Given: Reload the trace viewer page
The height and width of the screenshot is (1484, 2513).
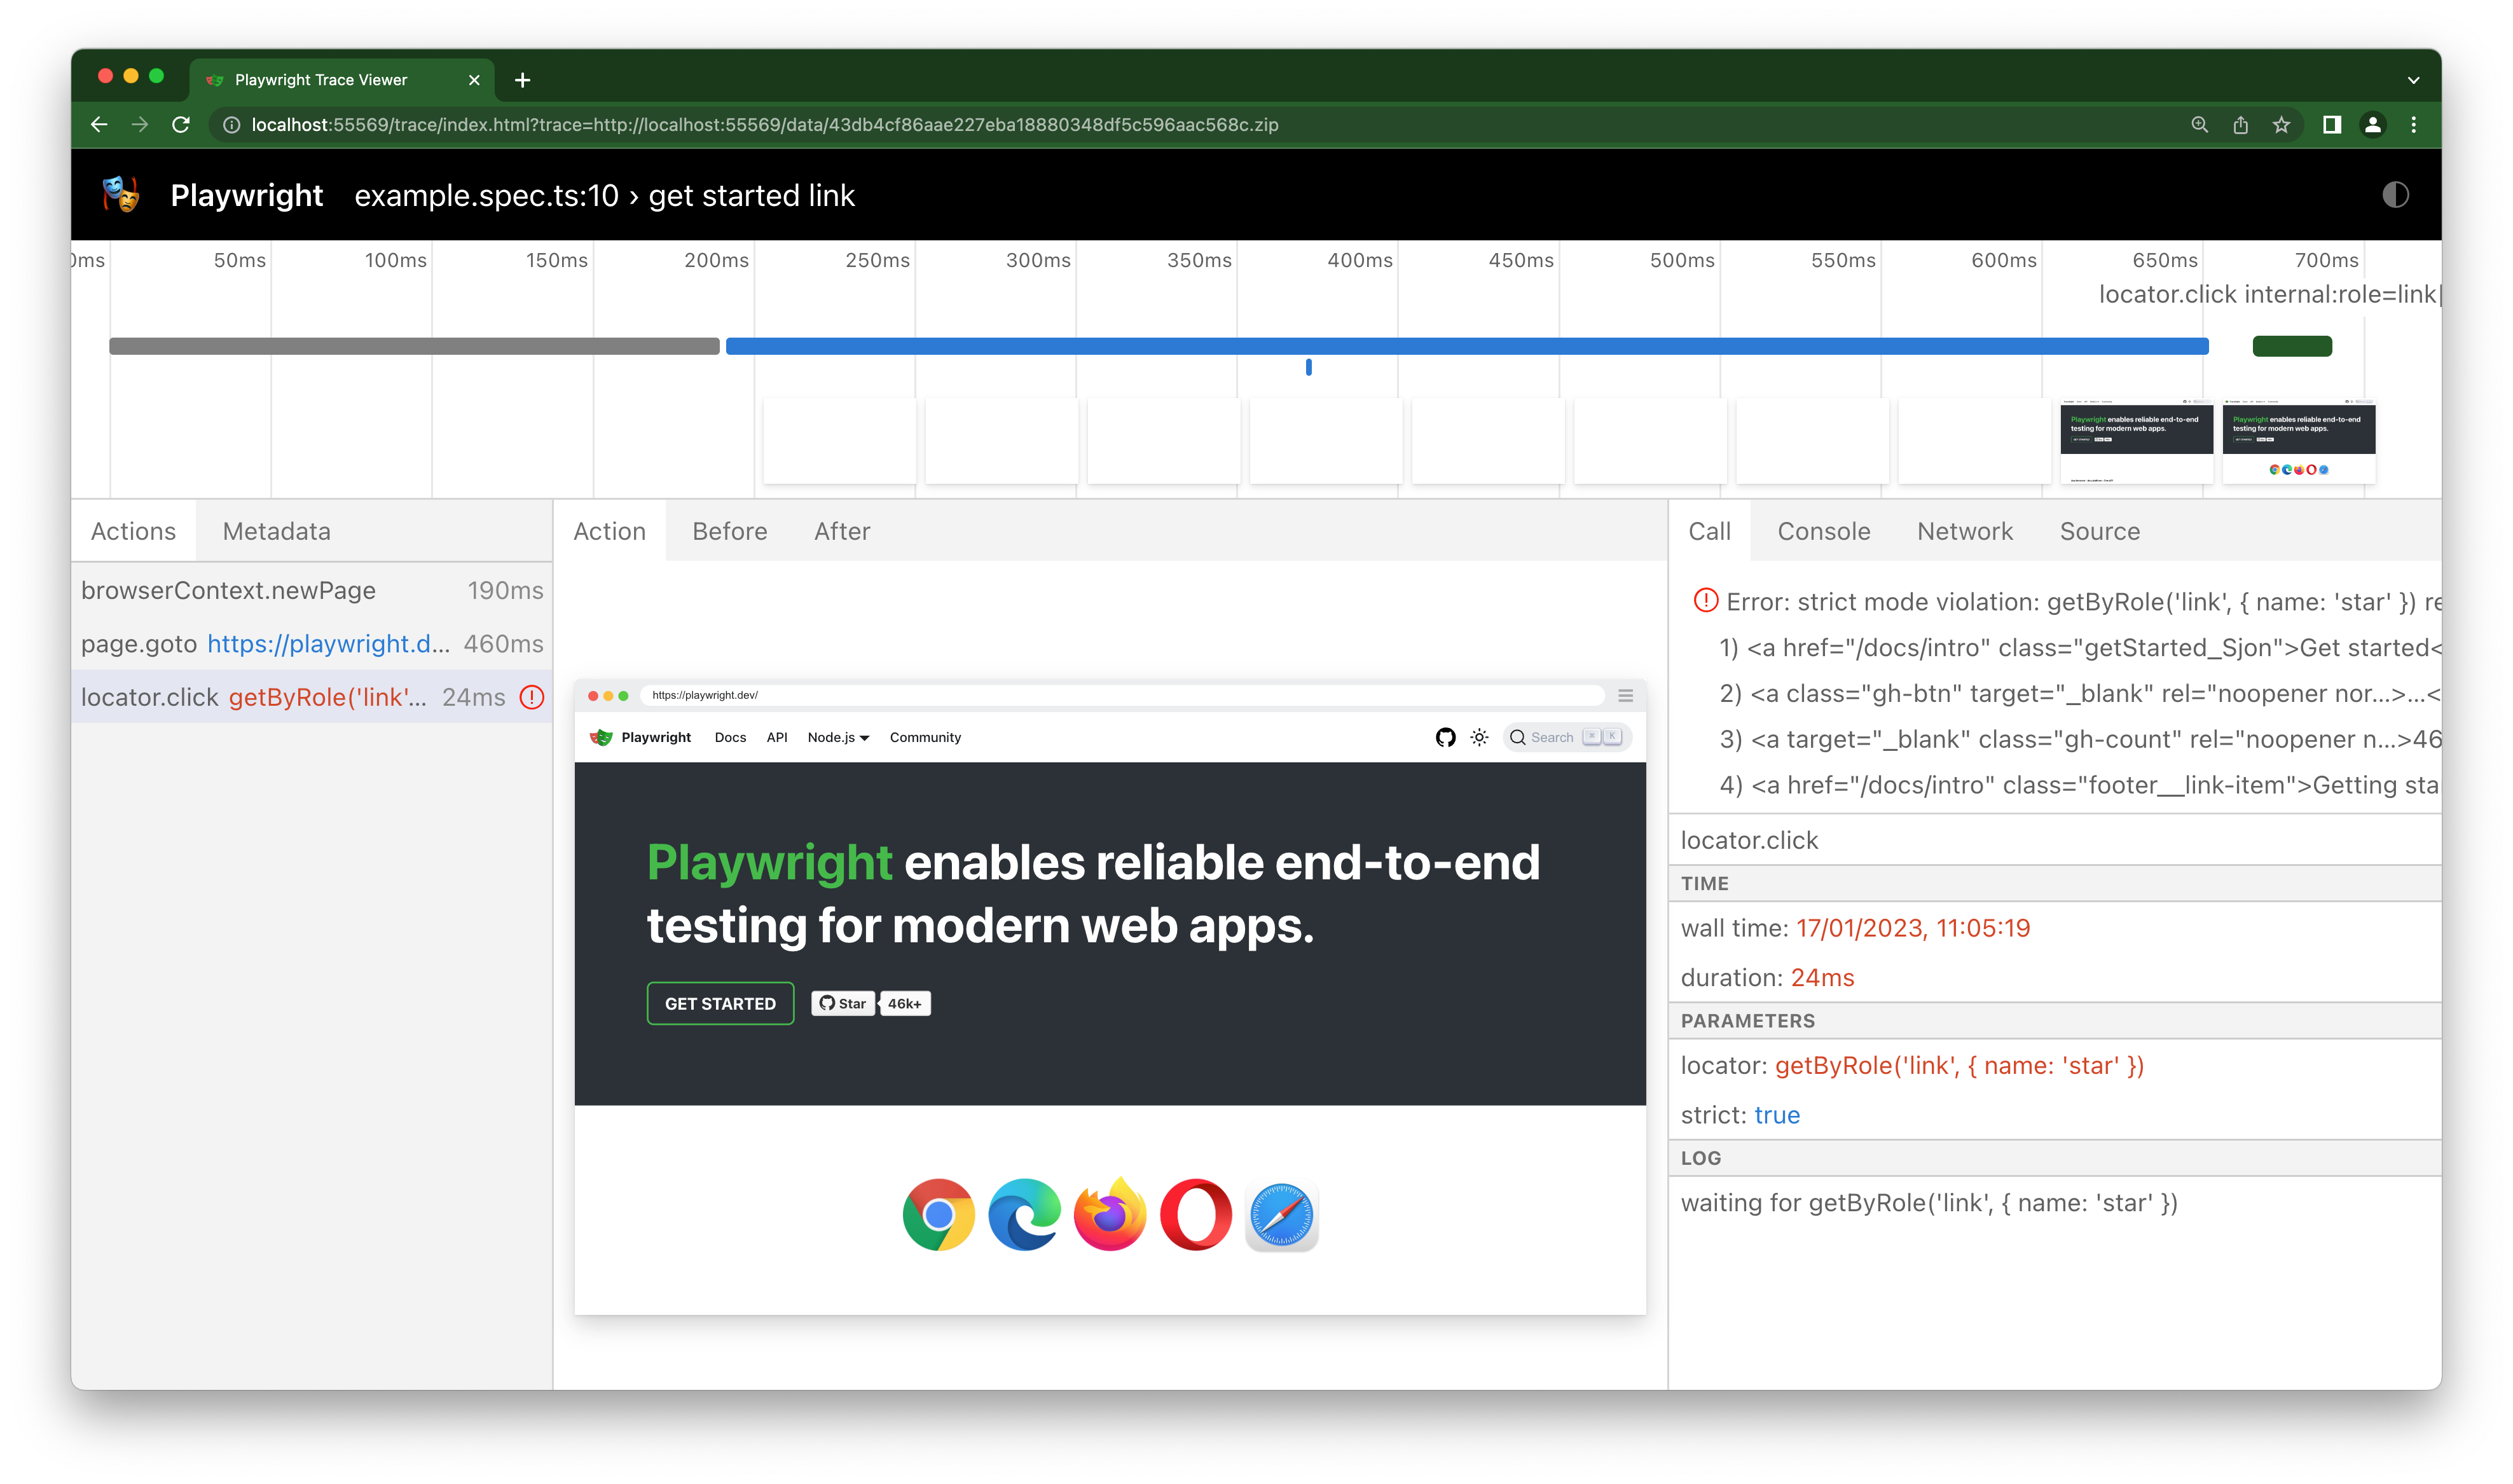Looking at the screenshot, I should 181,124.
